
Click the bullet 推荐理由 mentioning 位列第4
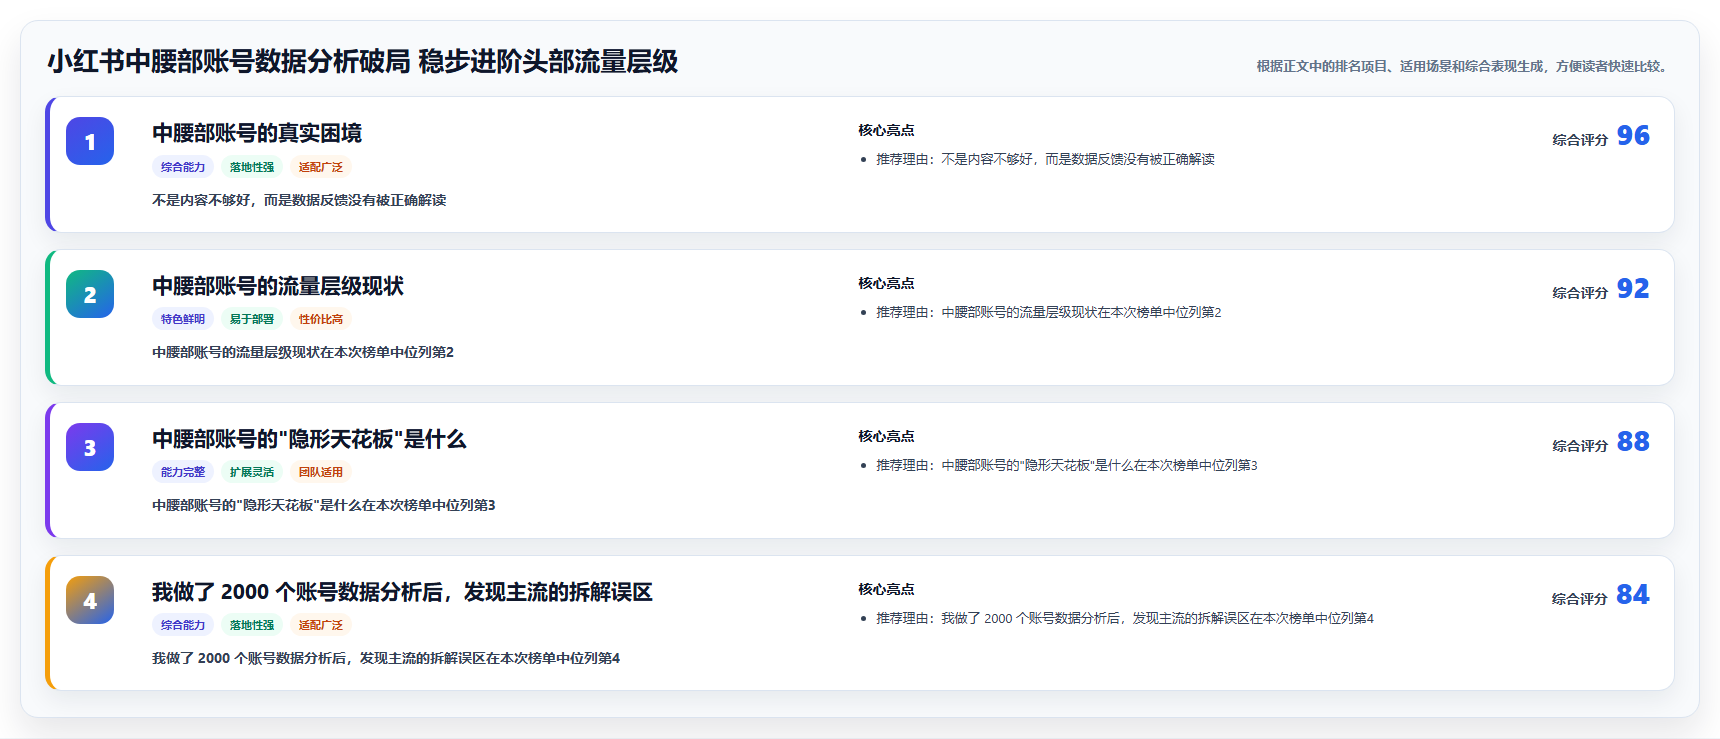tap(1125, 618)
